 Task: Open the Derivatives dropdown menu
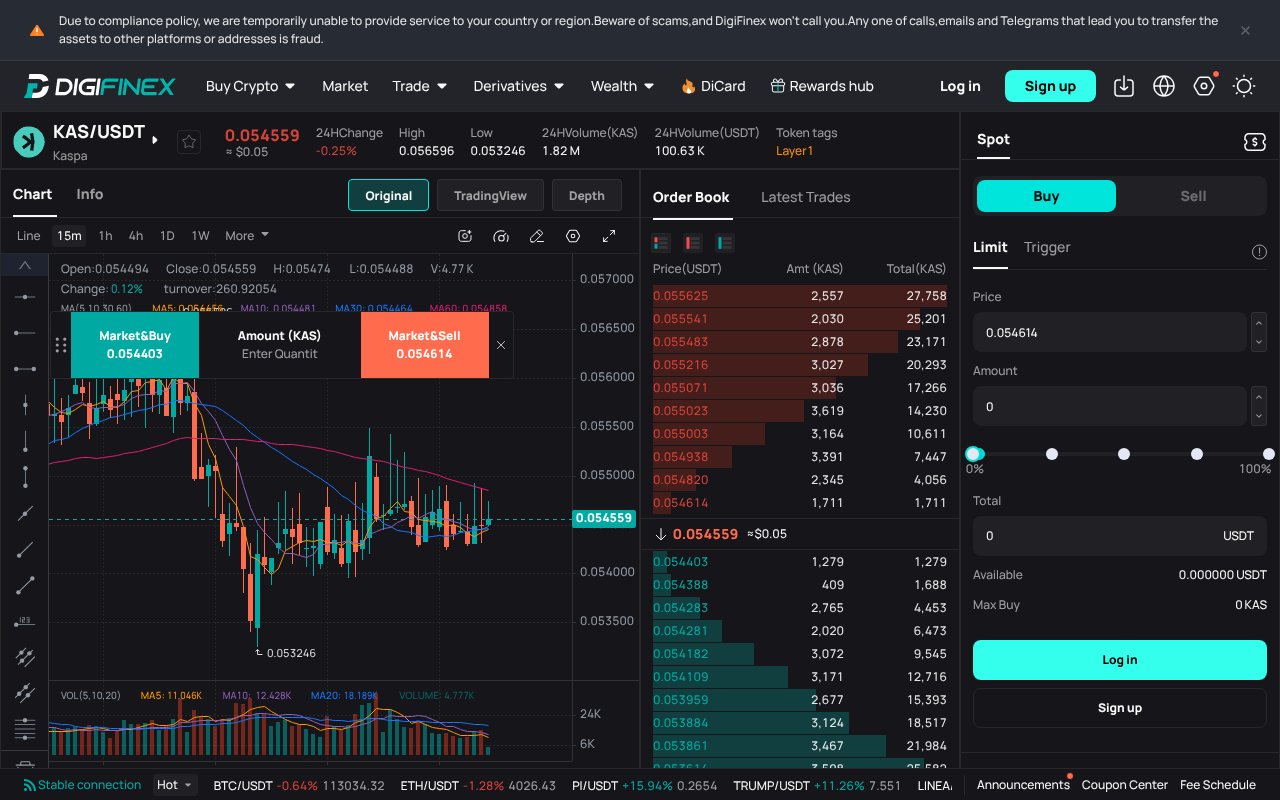(x=518, y=86)
